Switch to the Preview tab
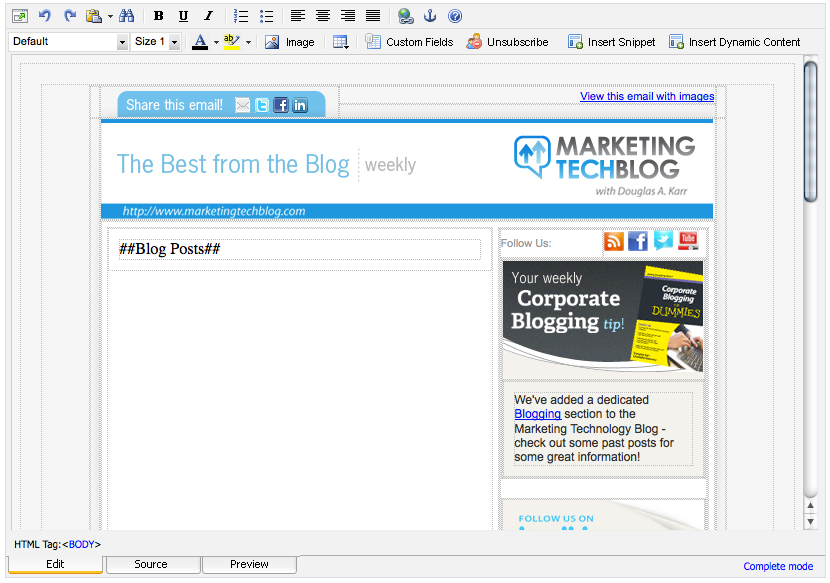 click(x=249, y=564)
